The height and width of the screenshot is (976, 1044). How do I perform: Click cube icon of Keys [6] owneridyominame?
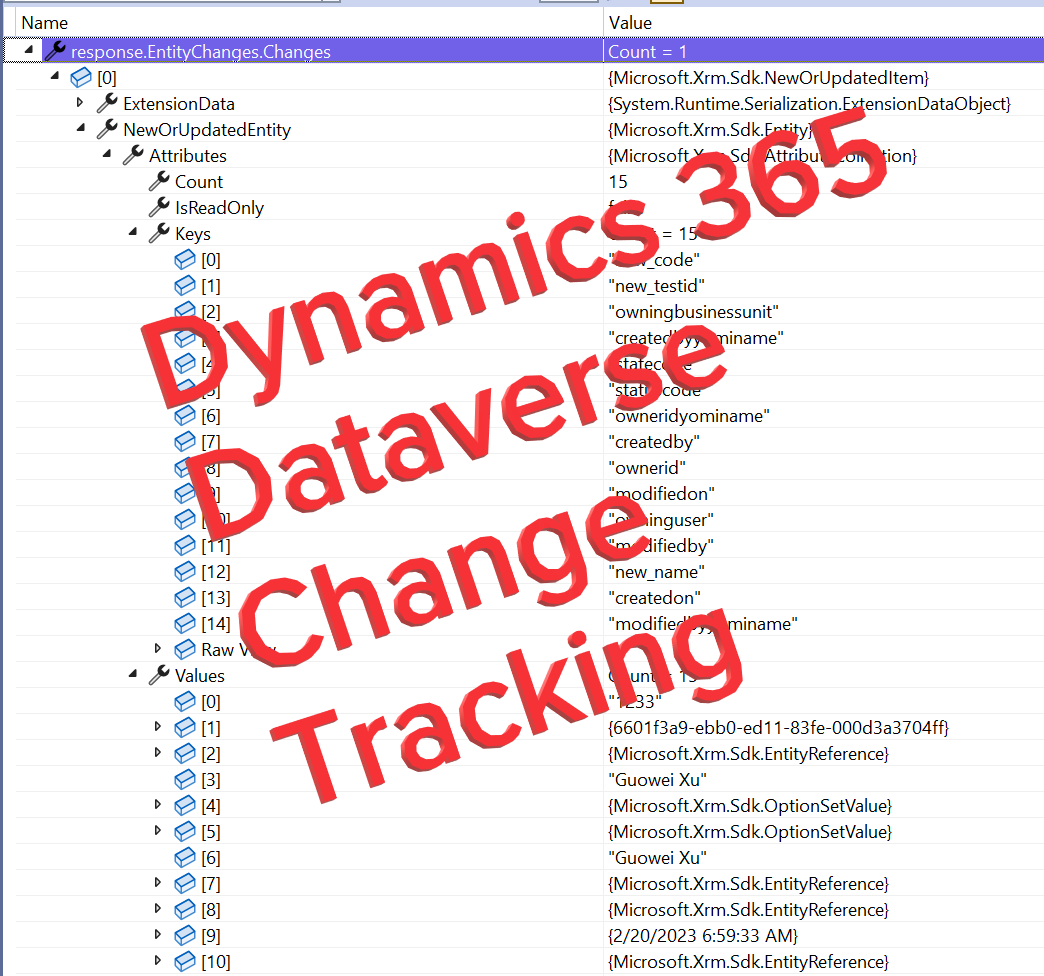185,415
